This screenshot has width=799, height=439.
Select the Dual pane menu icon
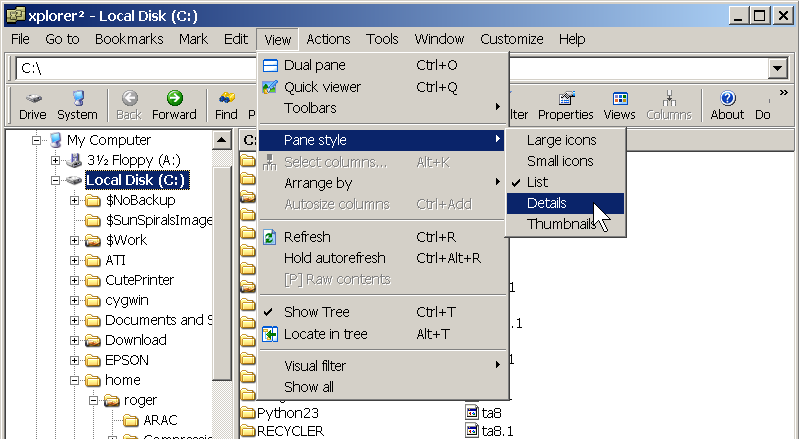coord(269,65)
